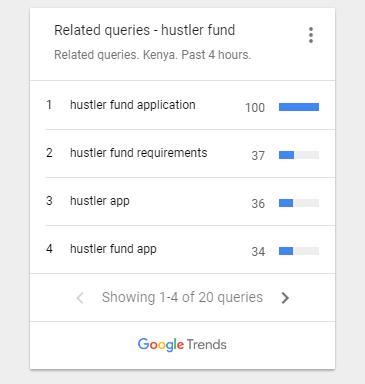Screen dimensions: 365x384
Task: Click the Showing 1-4 of 20 queries text
Action: tap(182, 297)
